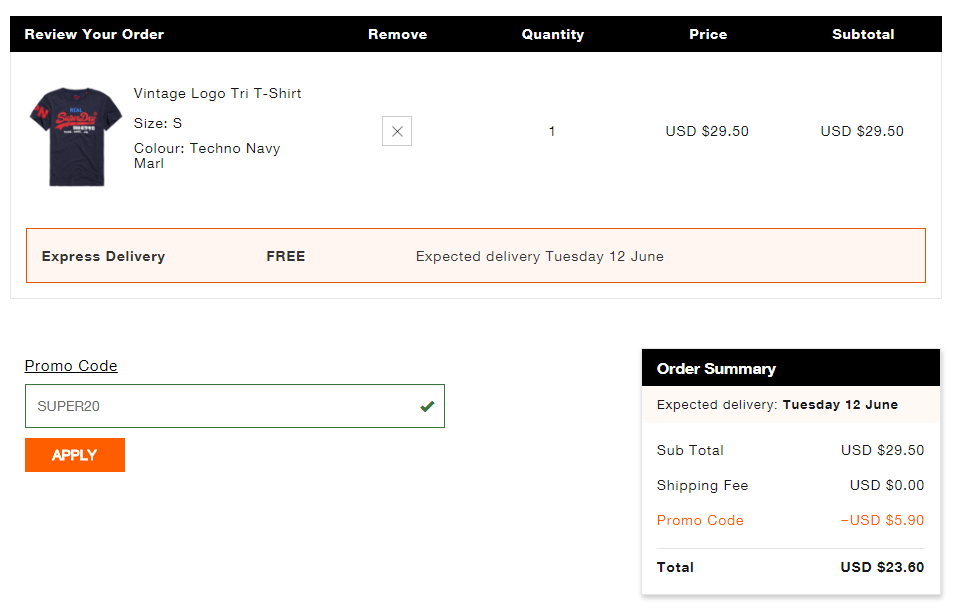This screenshot has width=955, height=610.
Task: Click the Shipping Fee row label
Action: coord(702,485)
